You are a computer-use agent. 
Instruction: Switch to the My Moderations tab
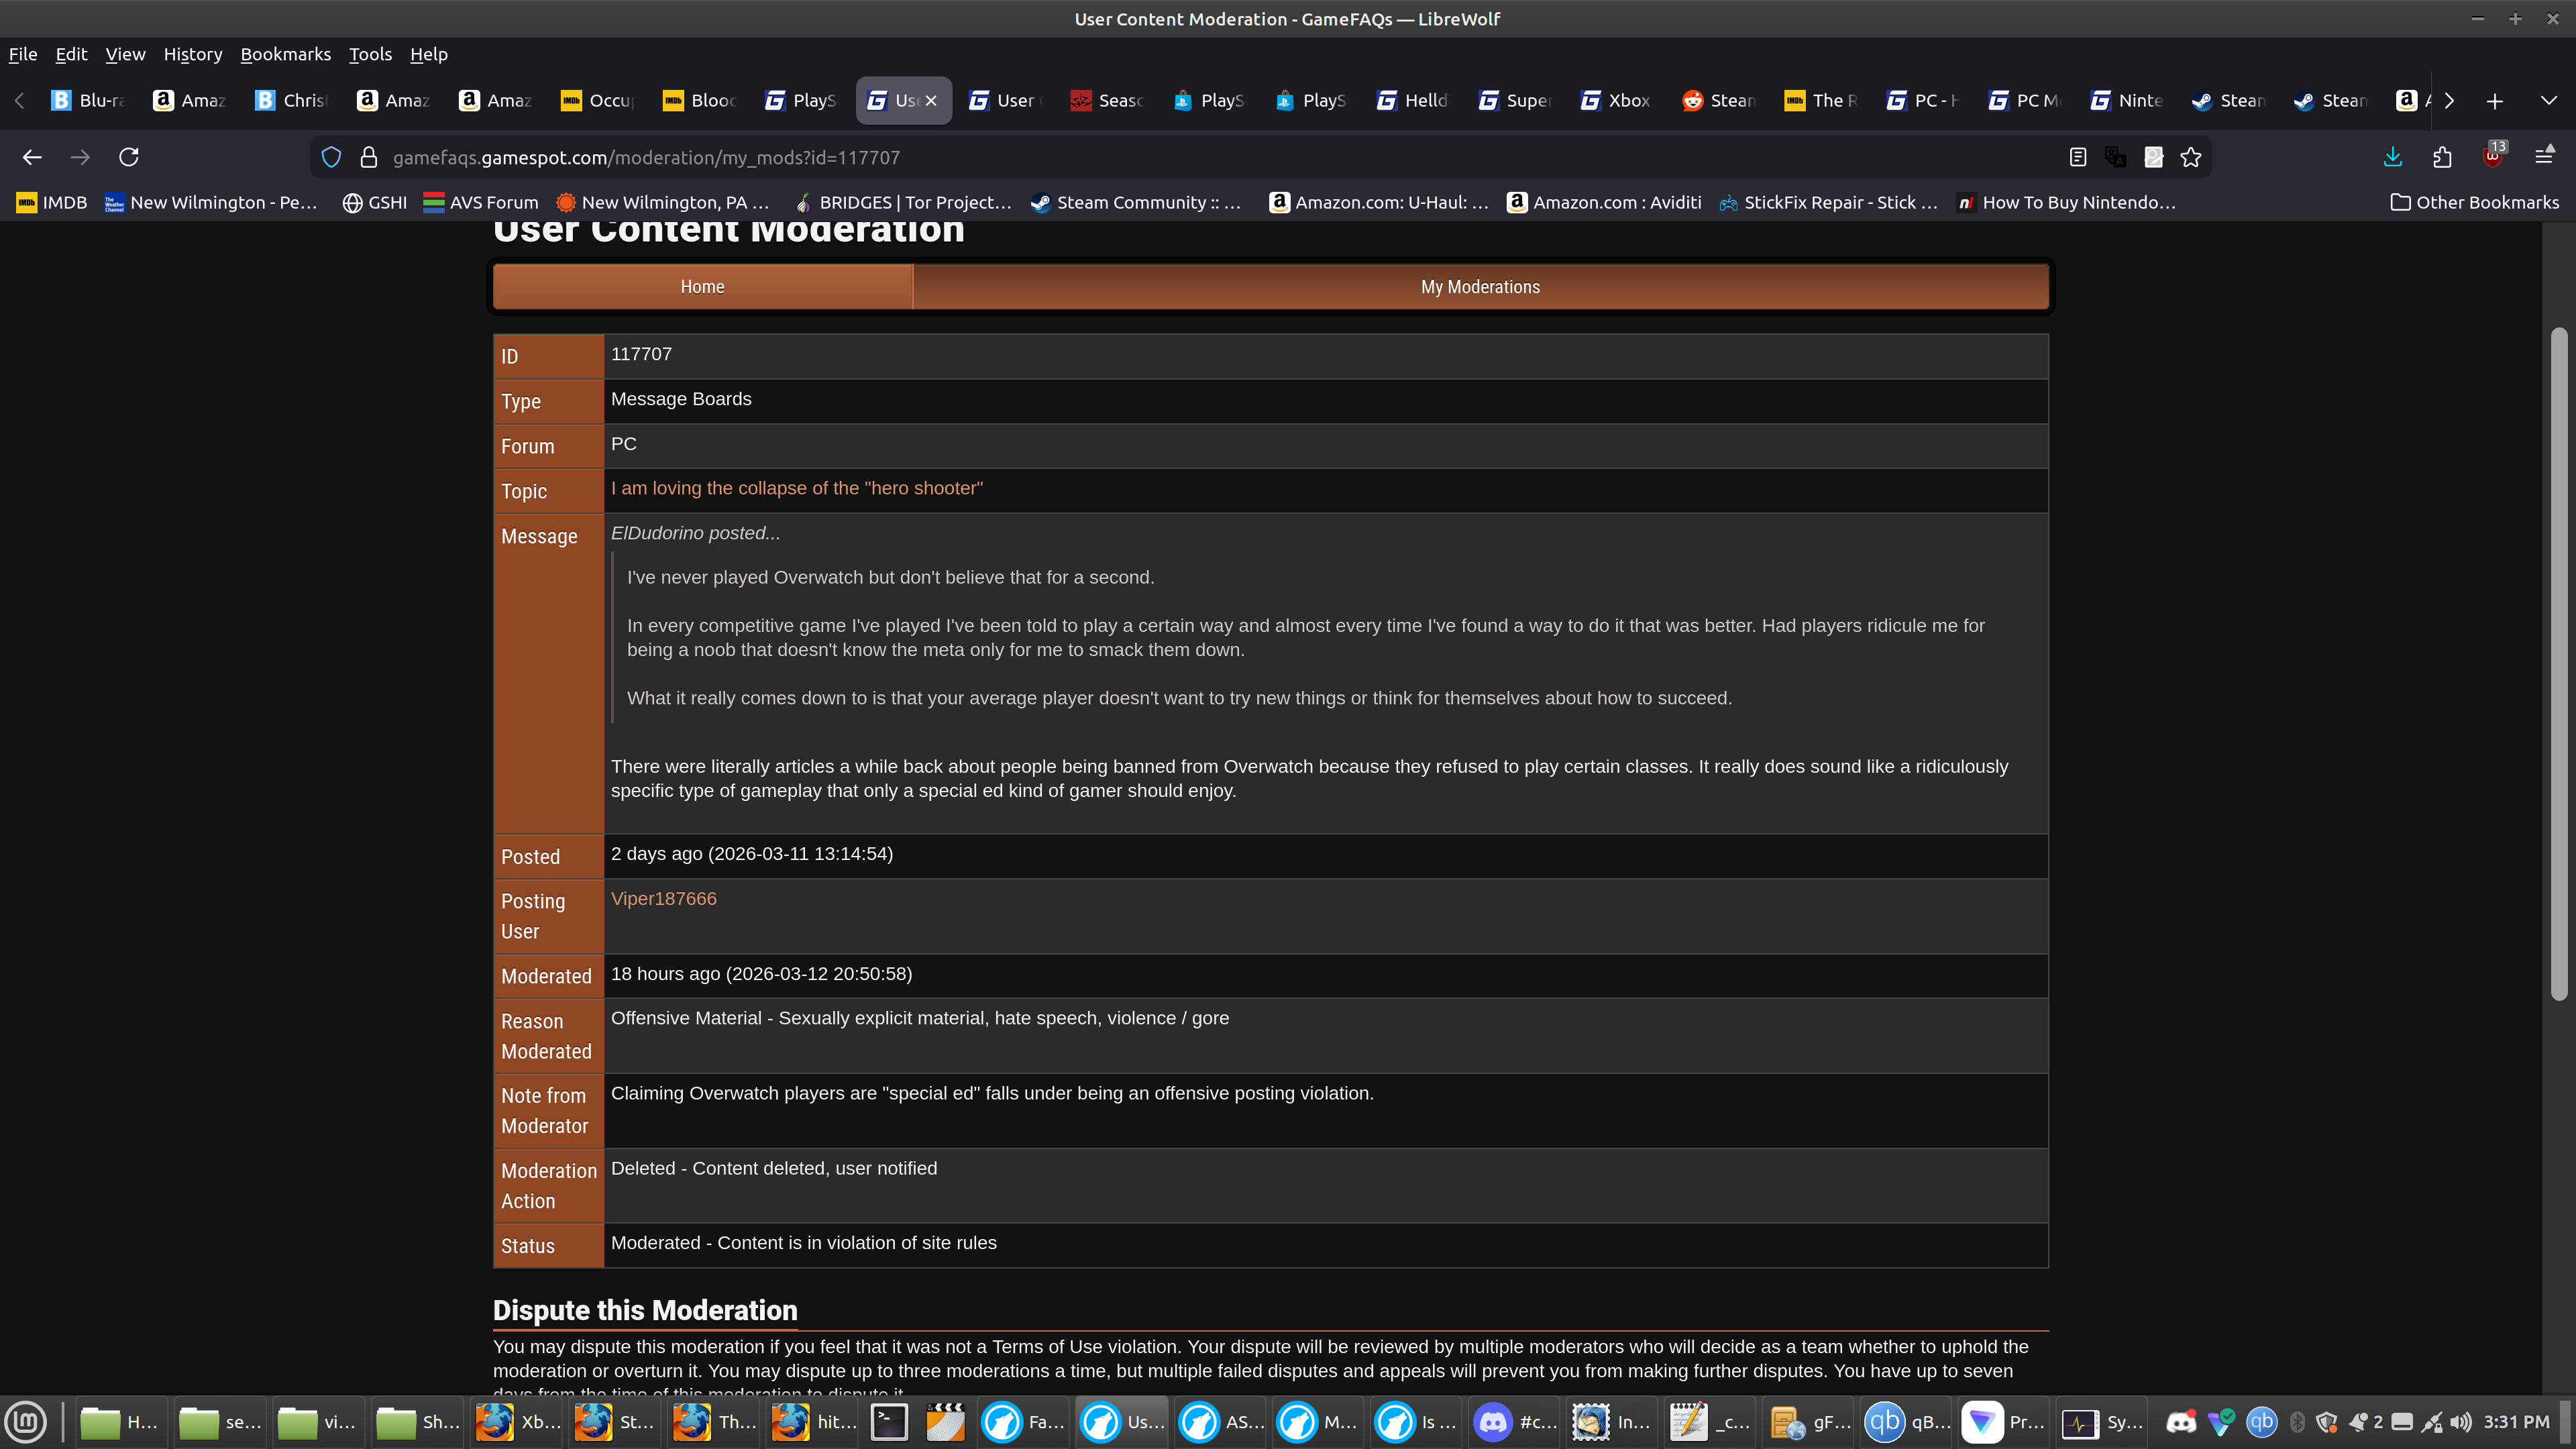click(1480, 287)
